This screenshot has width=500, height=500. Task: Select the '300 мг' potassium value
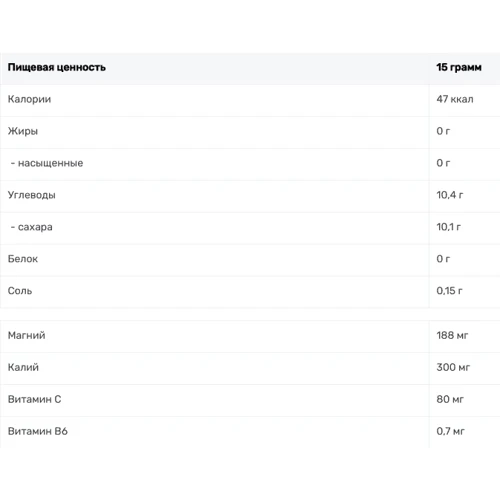[453, 367]
